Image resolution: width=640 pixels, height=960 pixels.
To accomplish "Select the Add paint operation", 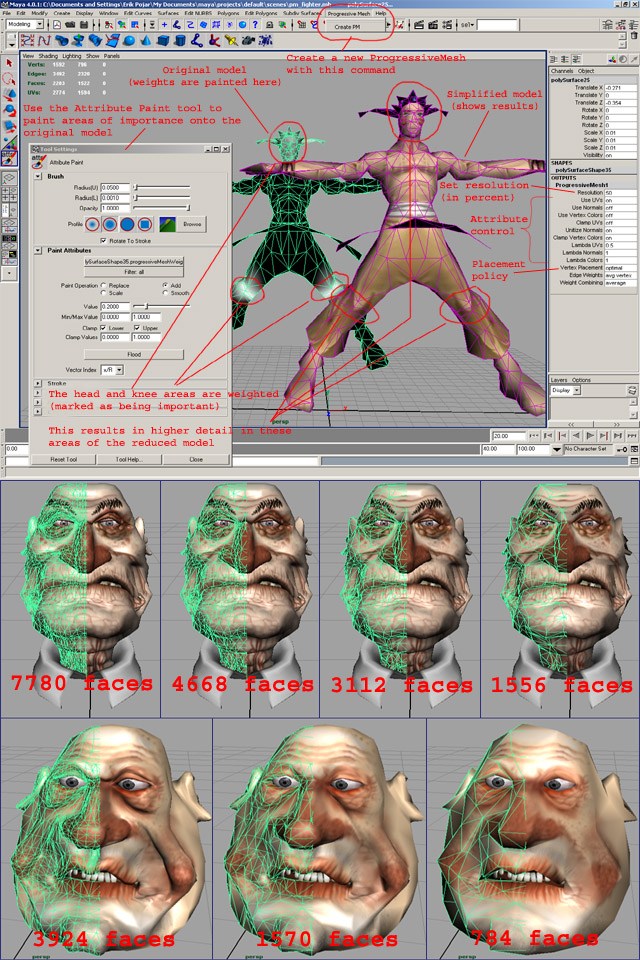I will tap(165, 285).
